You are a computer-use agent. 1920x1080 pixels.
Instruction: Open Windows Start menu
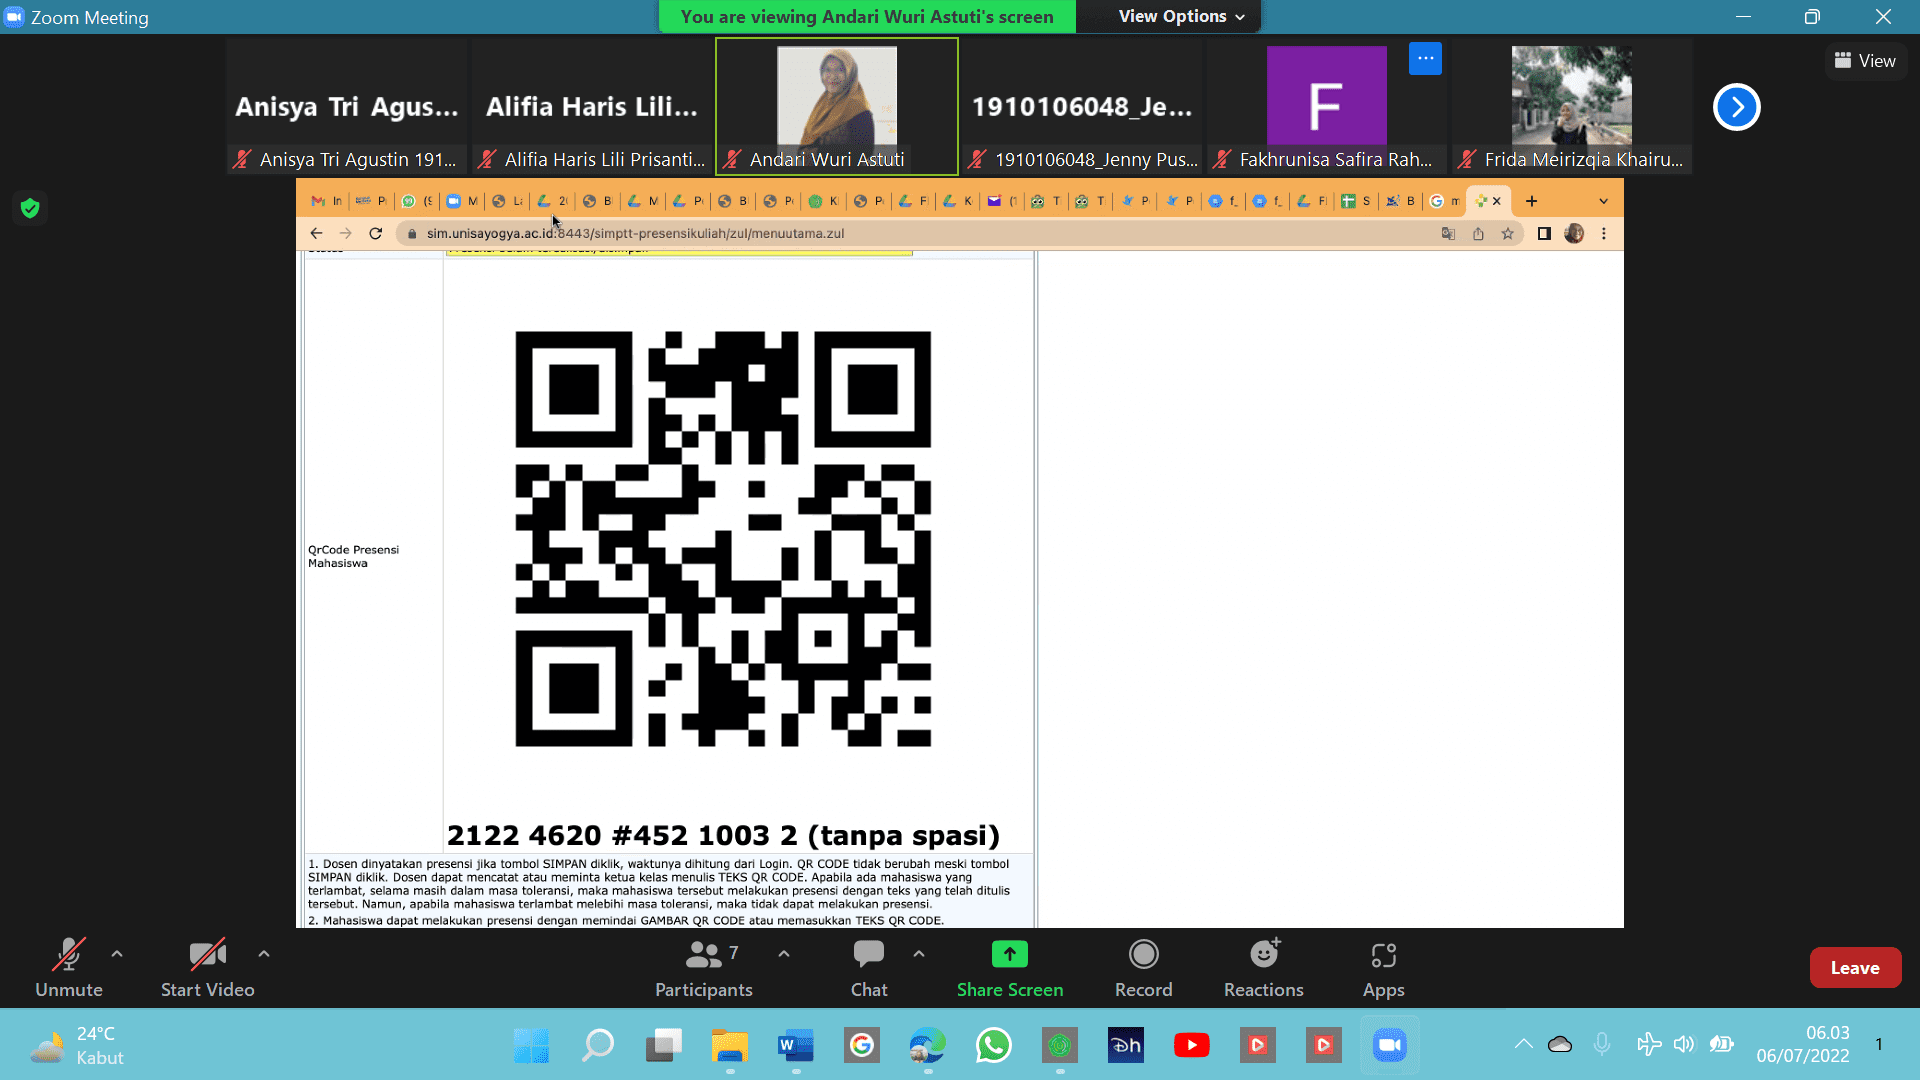click(531, 1046)
